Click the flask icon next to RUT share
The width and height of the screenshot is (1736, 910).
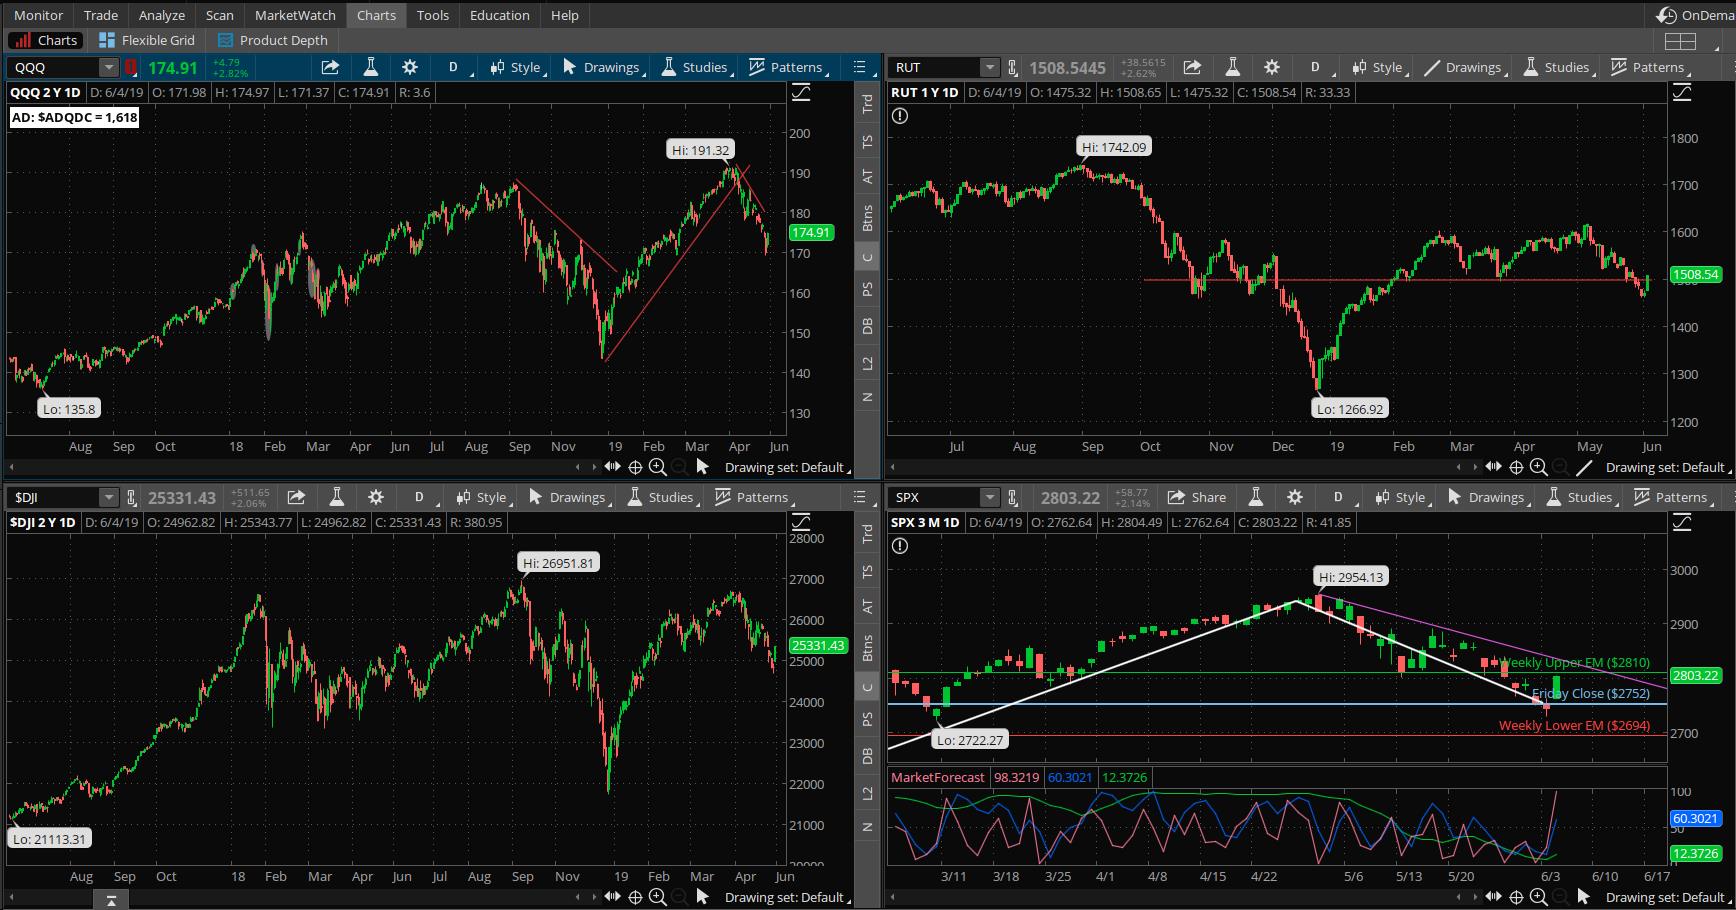coord(1232,67)
